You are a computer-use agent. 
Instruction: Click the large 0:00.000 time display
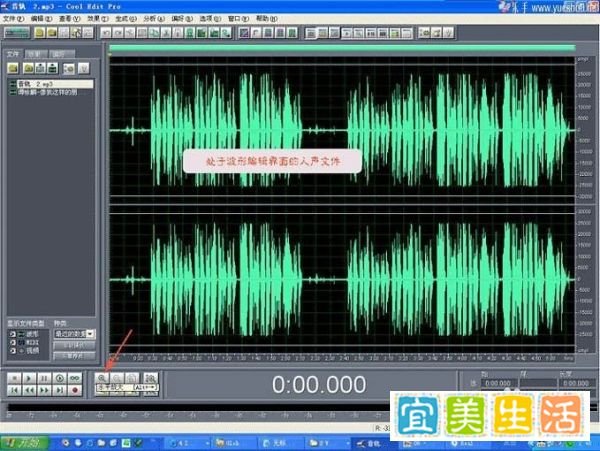pos(318,385)
